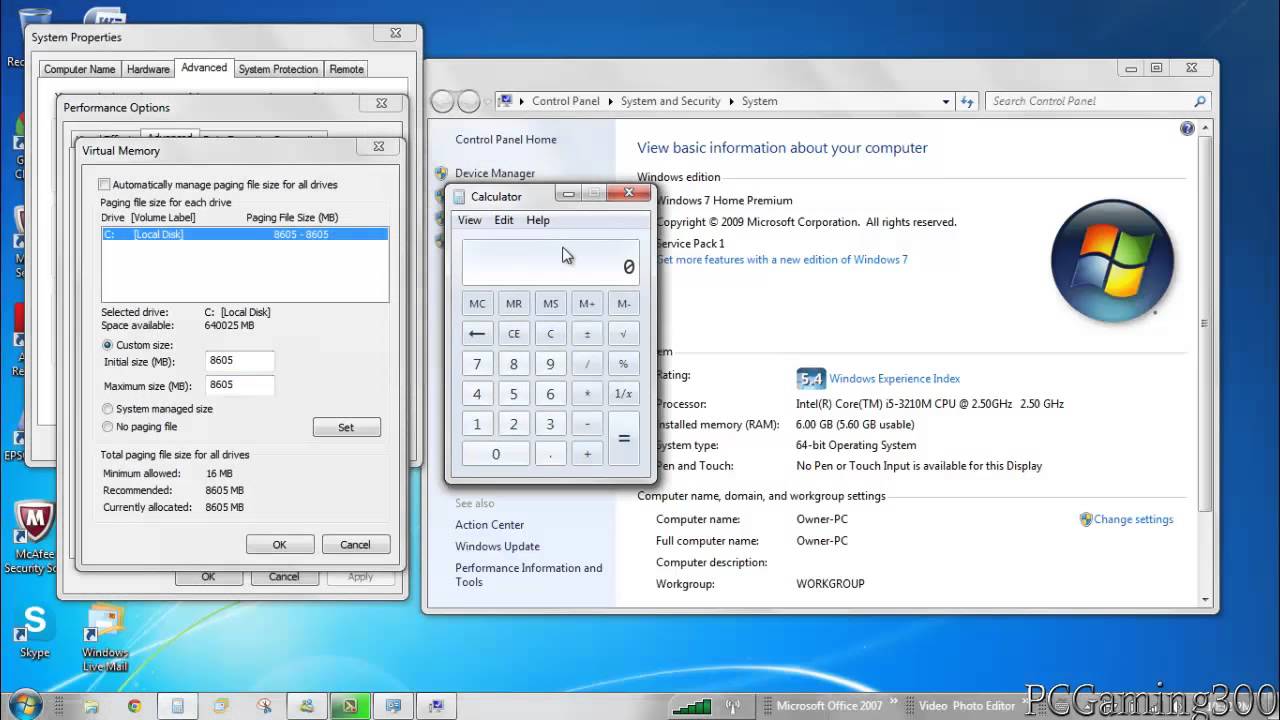The image size is (1280, 720).
Task: Click the calculator M+ key
Action: tap(587, 304)
